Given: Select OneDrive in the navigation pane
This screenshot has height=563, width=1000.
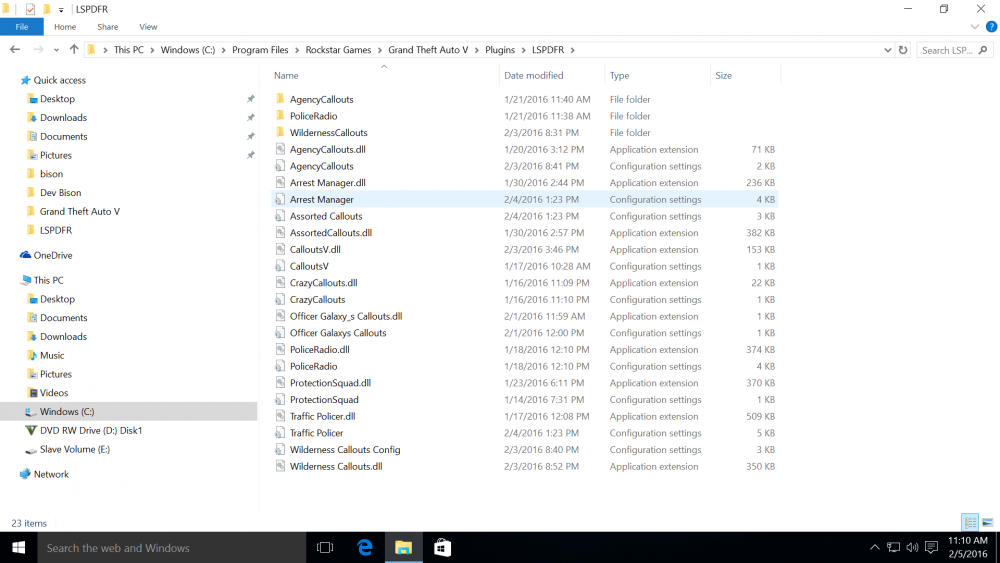Looking at the screenshot, I should (x=52, y=255).
